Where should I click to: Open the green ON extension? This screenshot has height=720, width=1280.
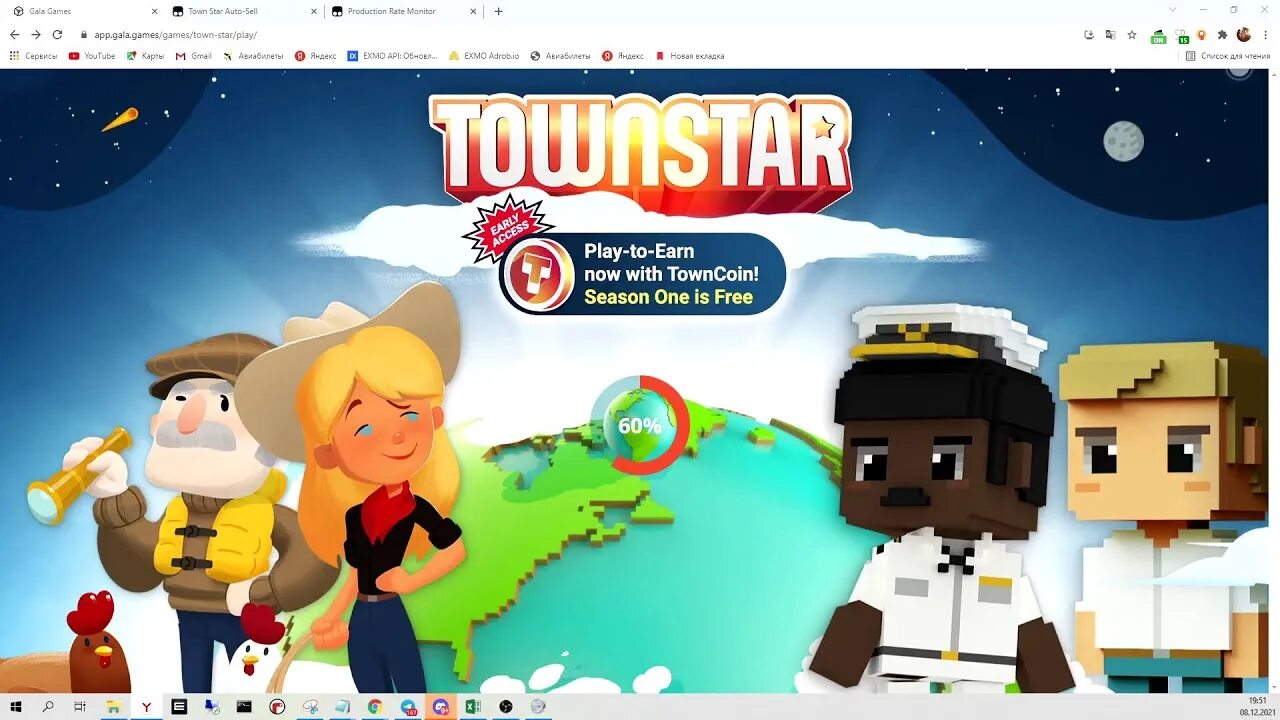1158,36
